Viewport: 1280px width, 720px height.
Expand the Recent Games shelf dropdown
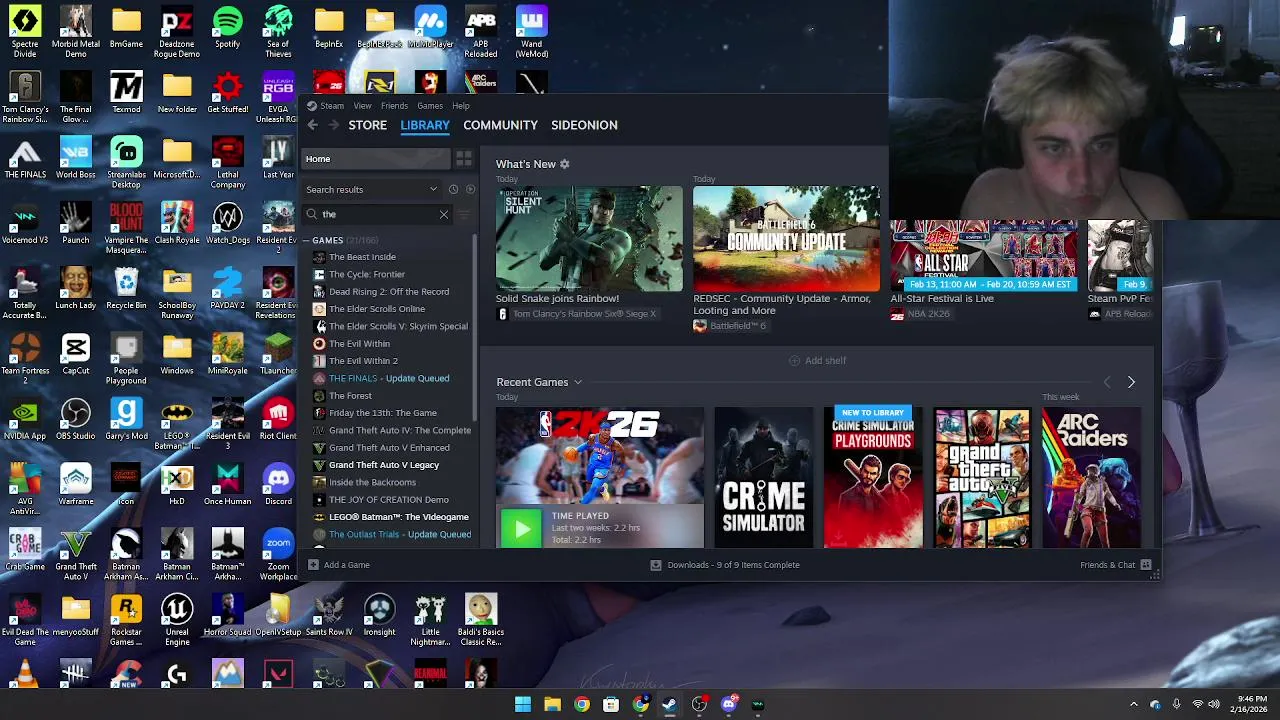click(577, 382)
